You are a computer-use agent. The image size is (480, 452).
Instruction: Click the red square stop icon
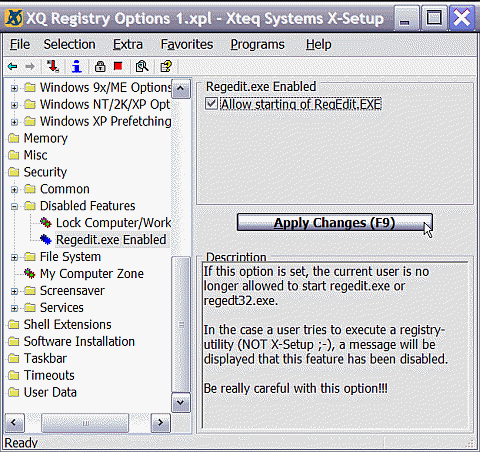118,66
